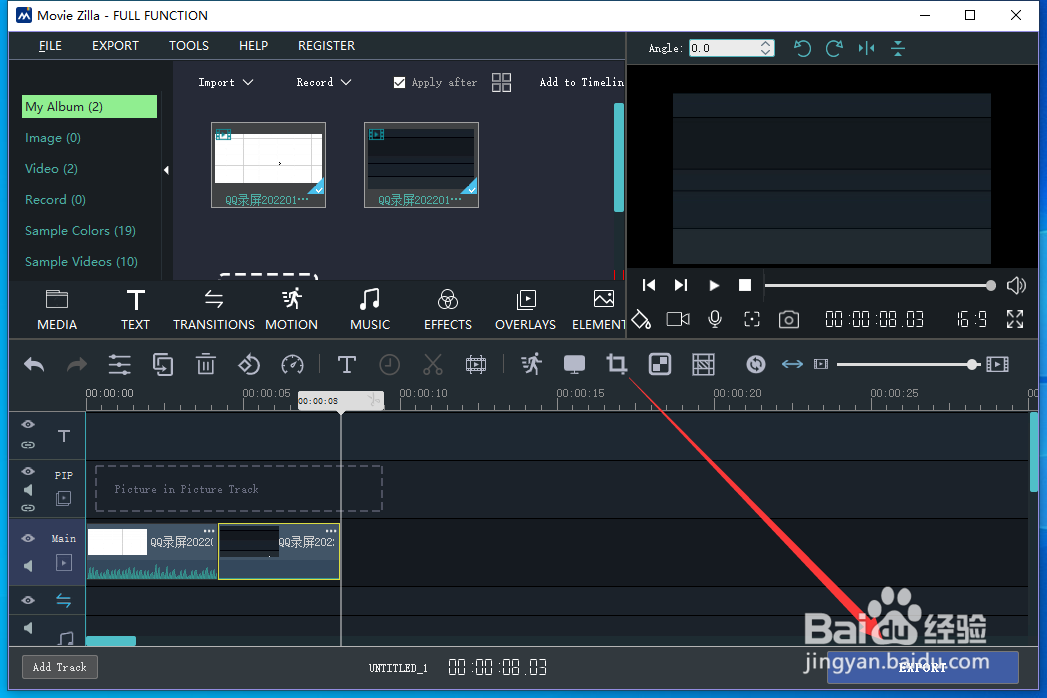Screen dimensions: 1047x698
Task: Rotate preview counterclockwise
Action: coord(802,48)
